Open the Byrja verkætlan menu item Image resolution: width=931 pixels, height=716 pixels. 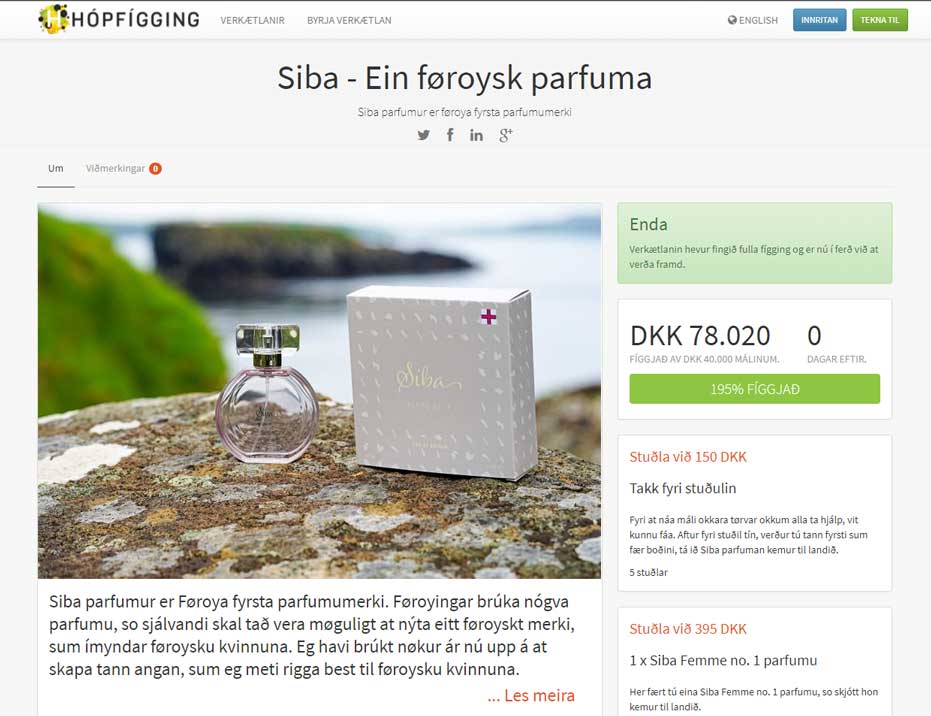349,20
